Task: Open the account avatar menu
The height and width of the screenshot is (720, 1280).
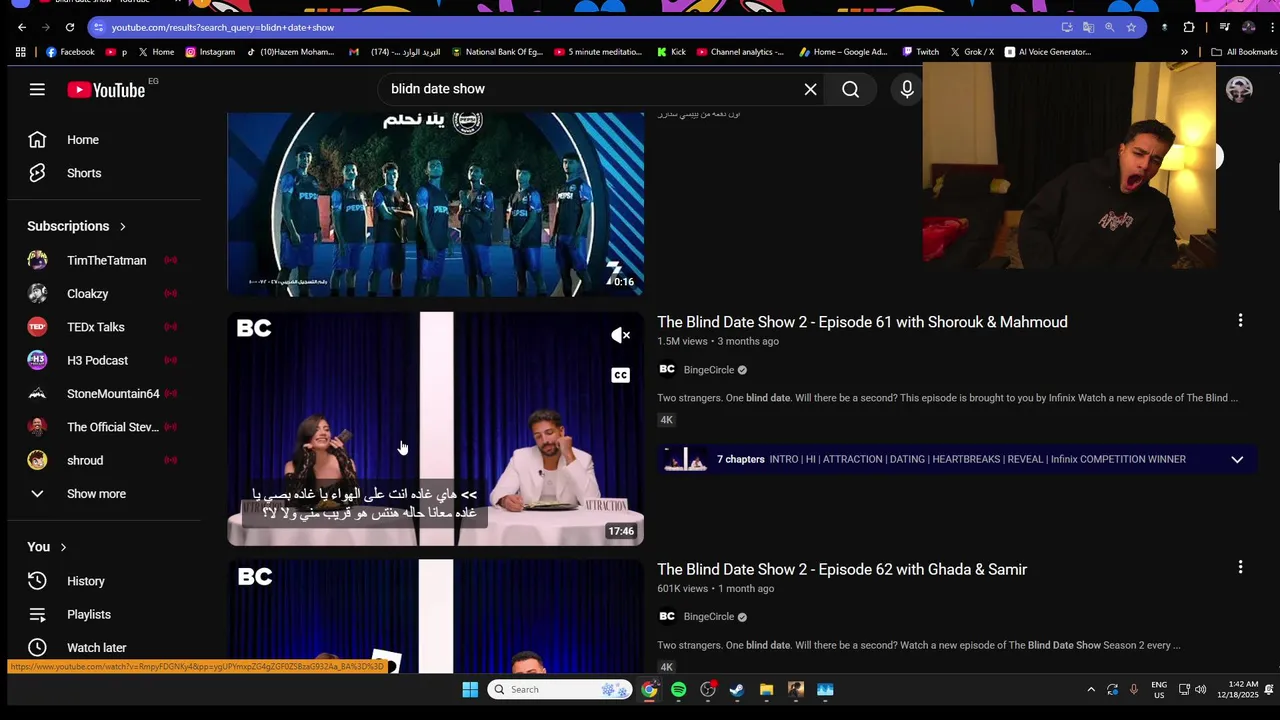Action: pos(1239,89)
